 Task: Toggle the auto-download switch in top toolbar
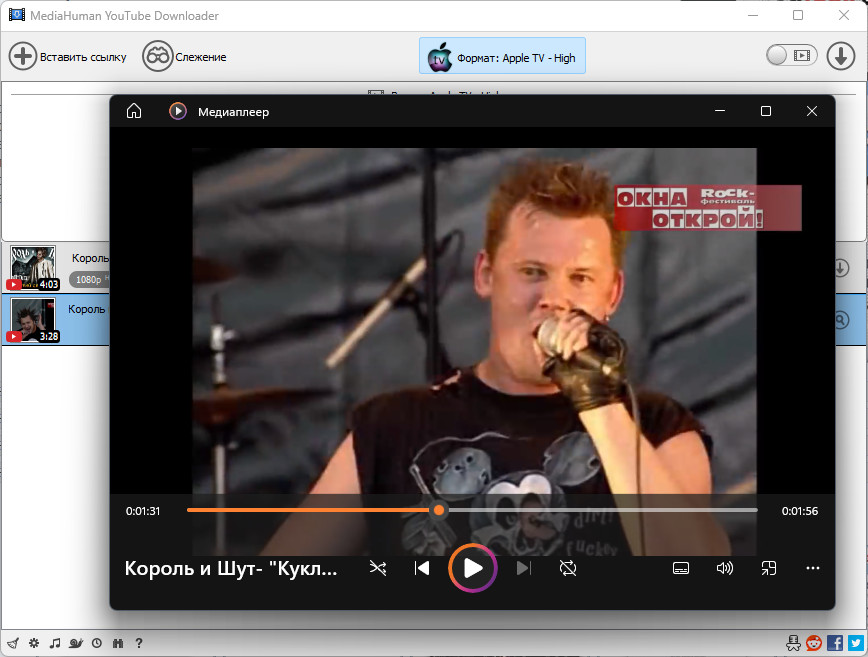tap(792, 55)
